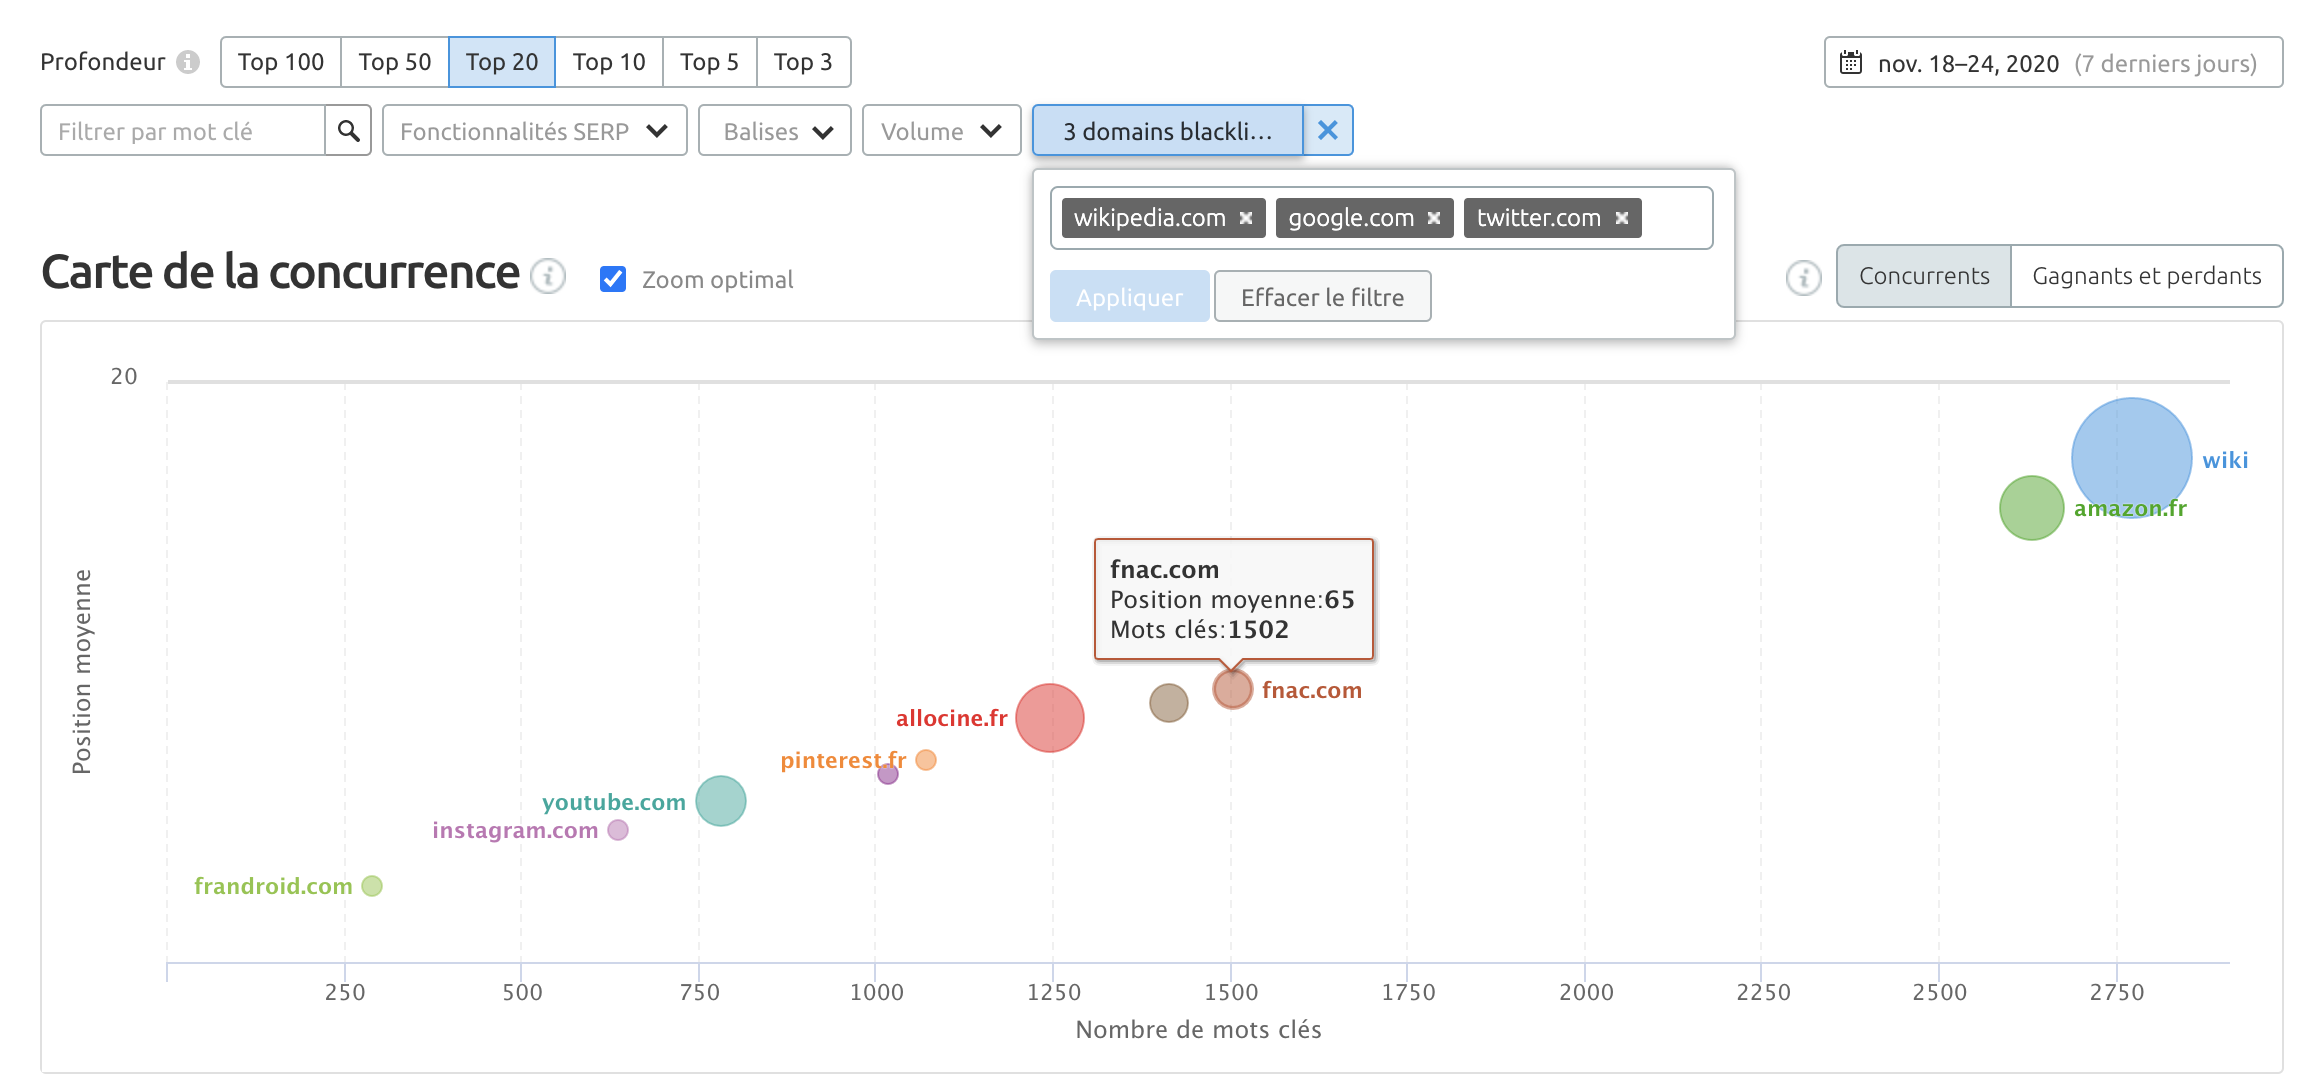Select the Top 3 depth option
2324x1092 pixels.
click(803, 62)
